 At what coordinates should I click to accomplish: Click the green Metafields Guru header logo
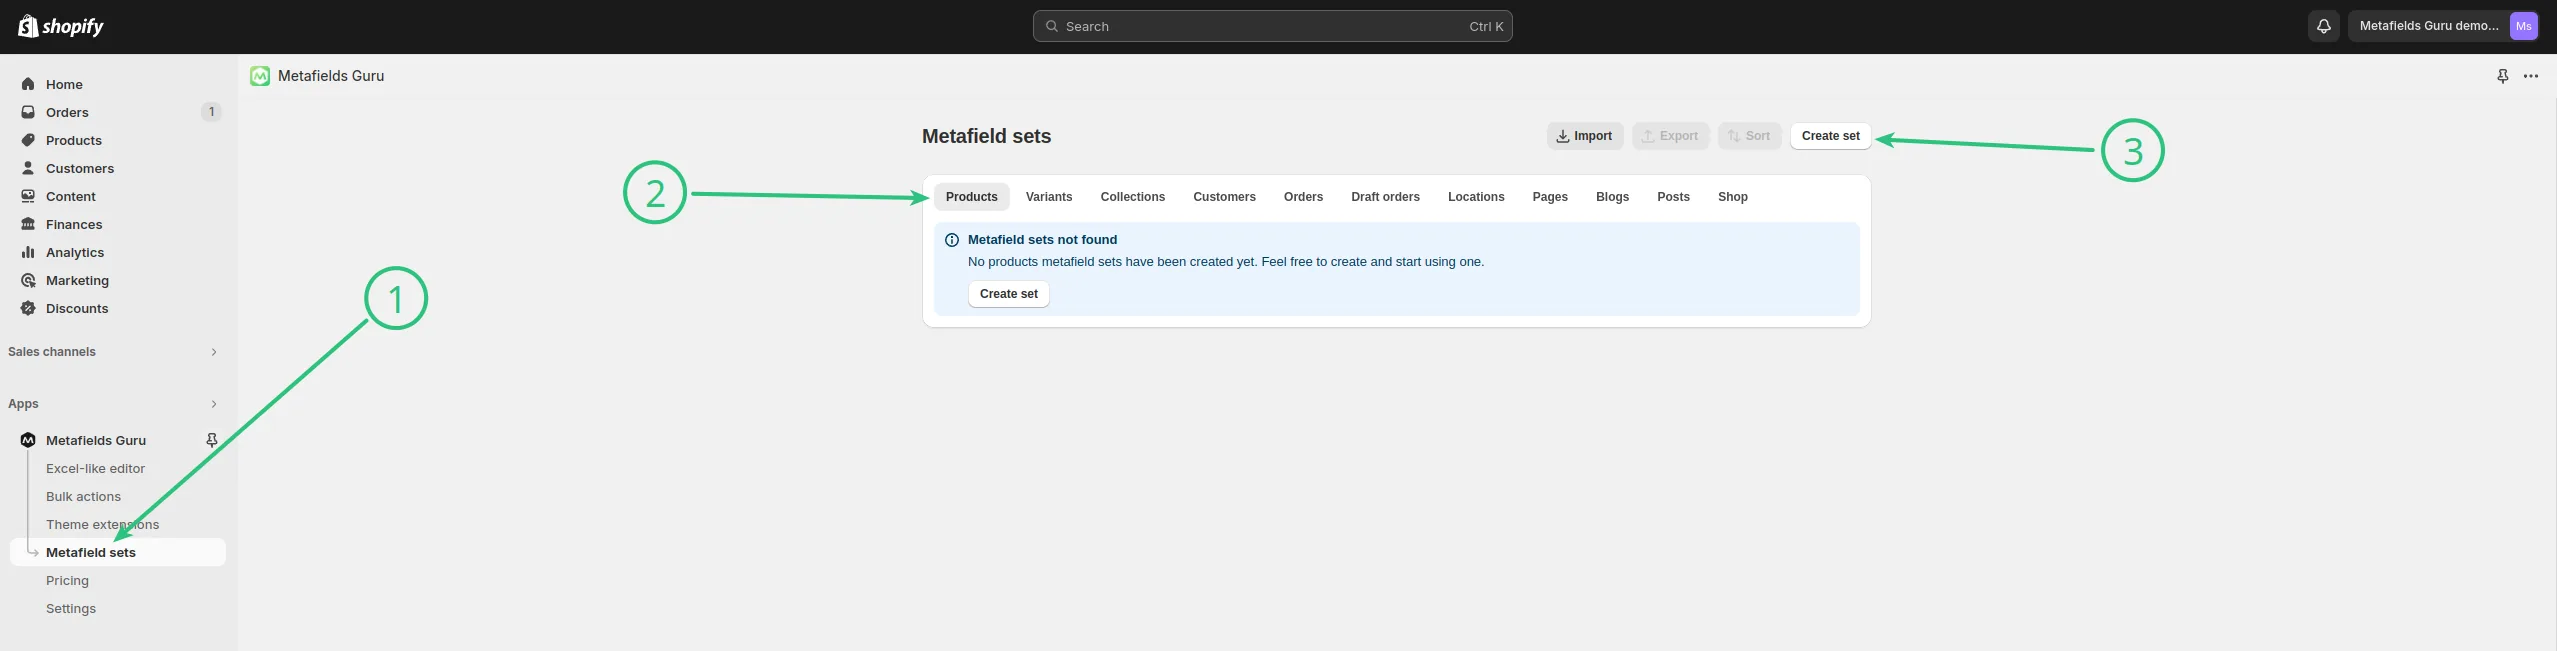(260, 76)
